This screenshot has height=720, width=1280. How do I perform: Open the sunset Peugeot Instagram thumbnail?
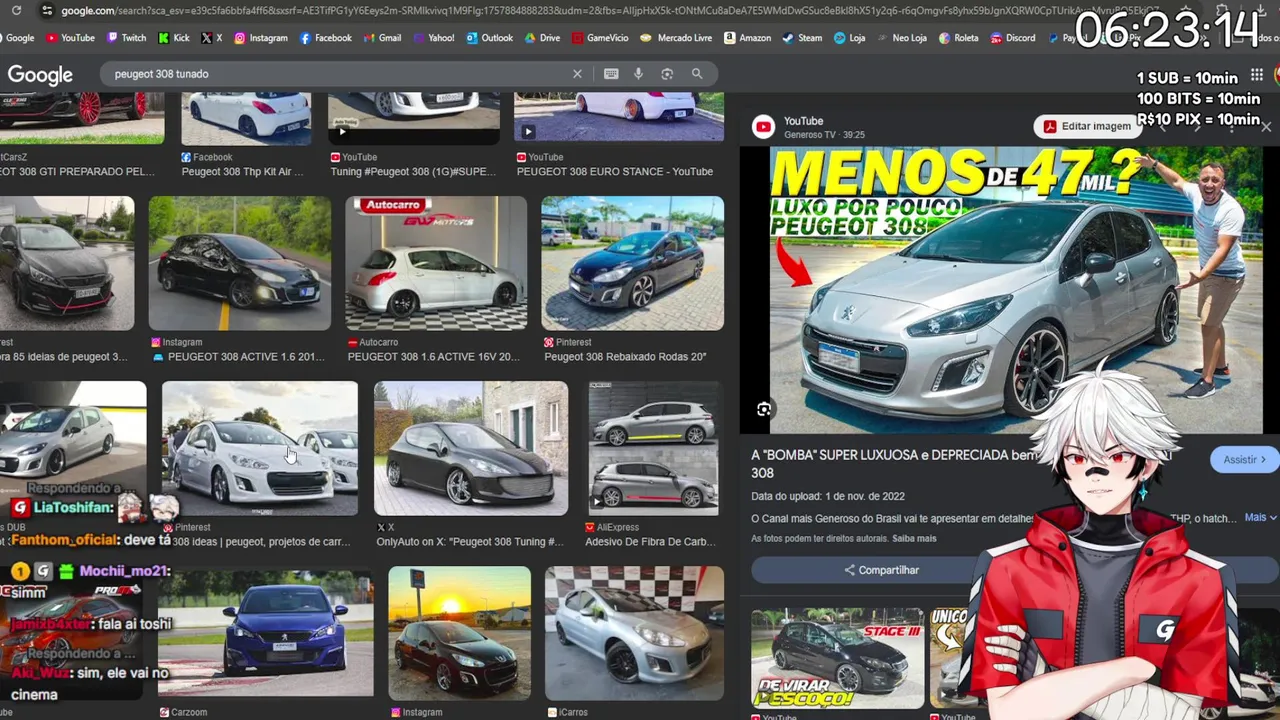click(x=460, y=632)
